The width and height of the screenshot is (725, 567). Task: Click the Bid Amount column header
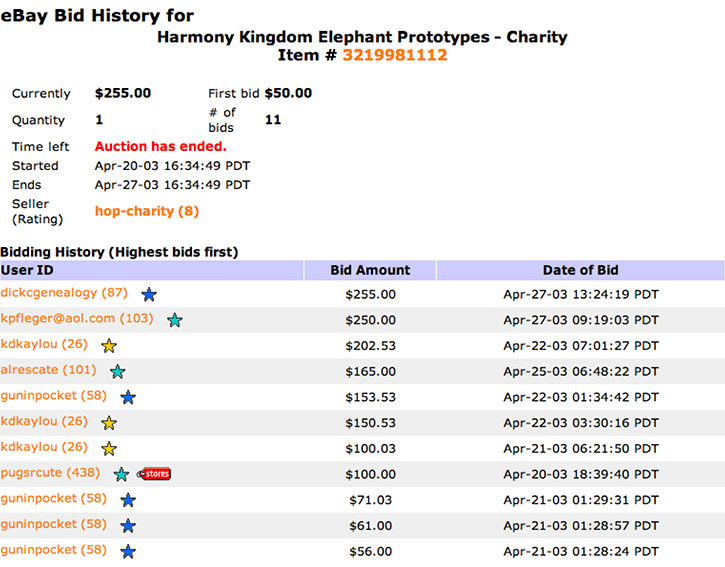(370, 270)
